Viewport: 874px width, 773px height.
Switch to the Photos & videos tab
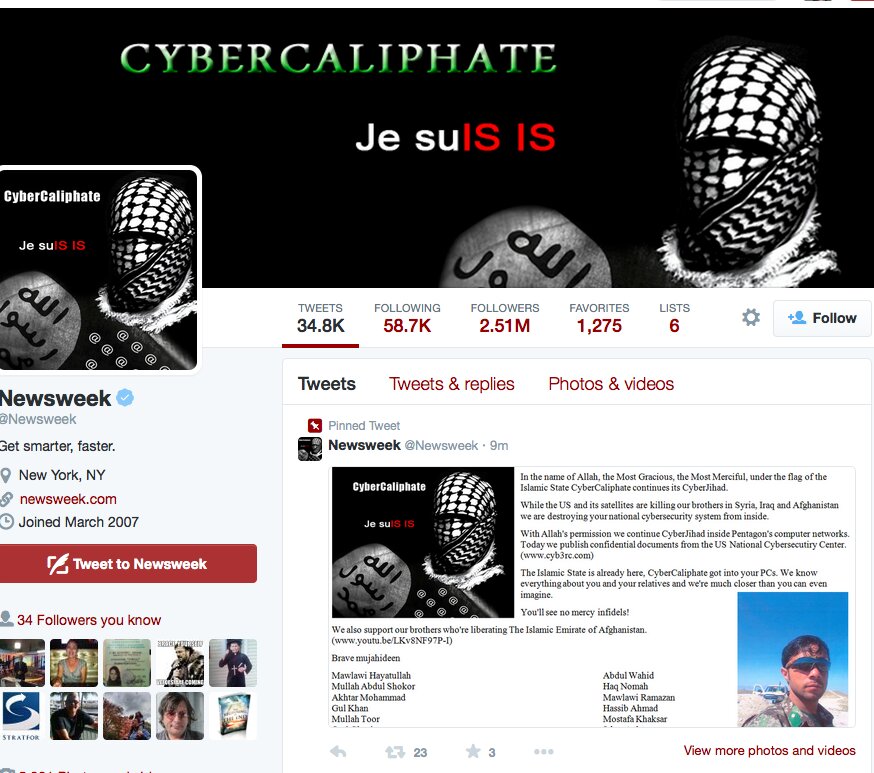point(611,384)
